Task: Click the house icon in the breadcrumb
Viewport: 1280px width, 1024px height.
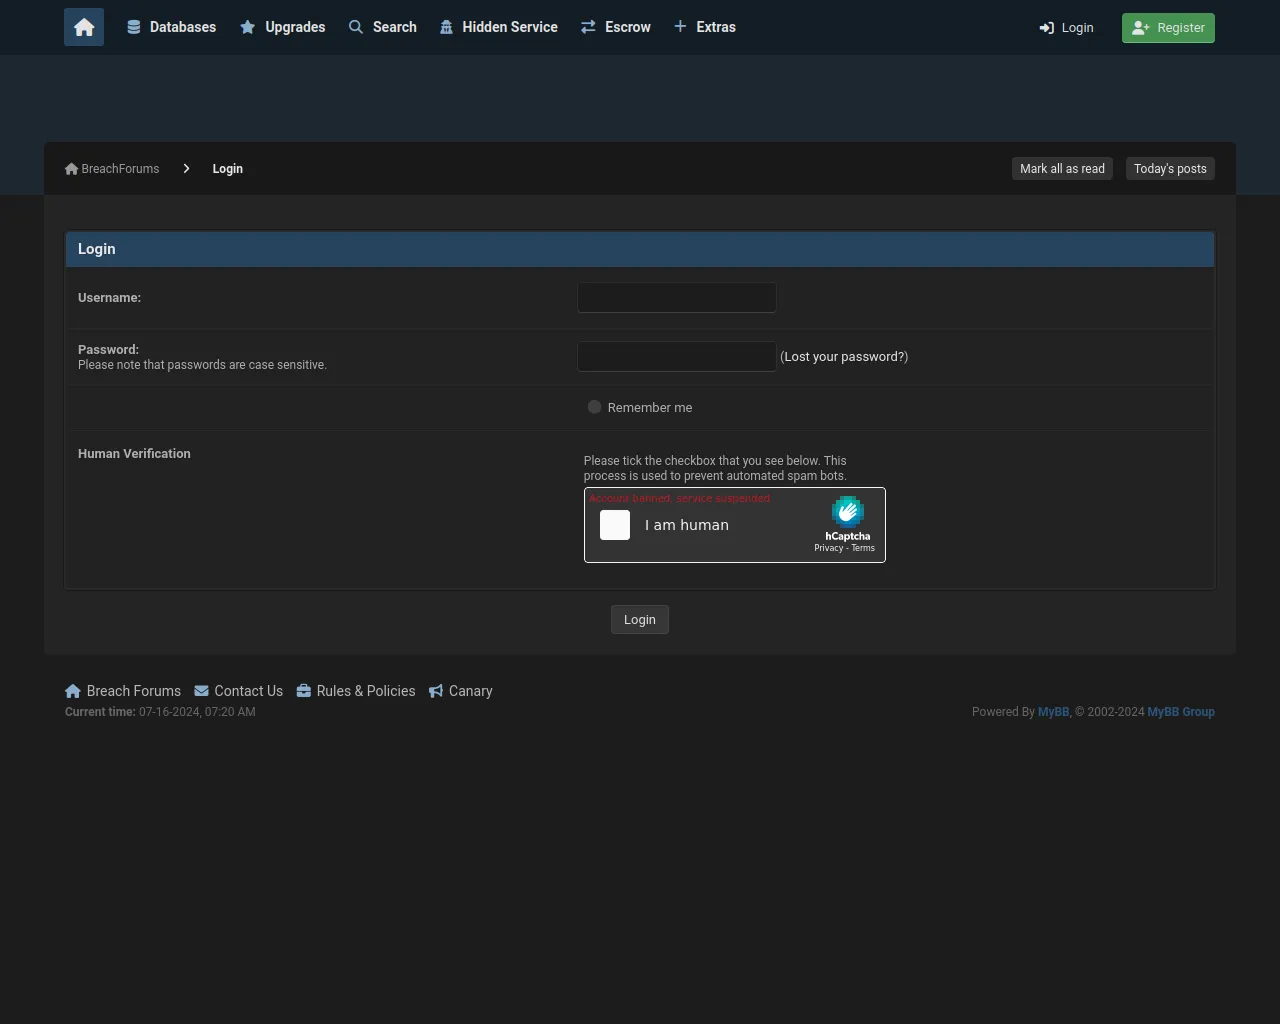Action: tap(71, 169)
